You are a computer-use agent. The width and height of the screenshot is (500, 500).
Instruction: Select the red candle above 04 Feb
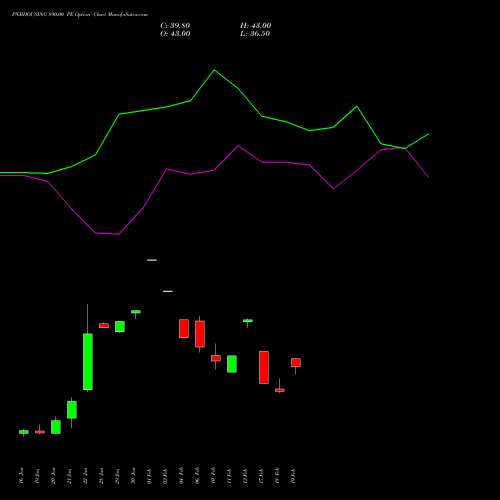pyautogui.click(x=184, y=329)
